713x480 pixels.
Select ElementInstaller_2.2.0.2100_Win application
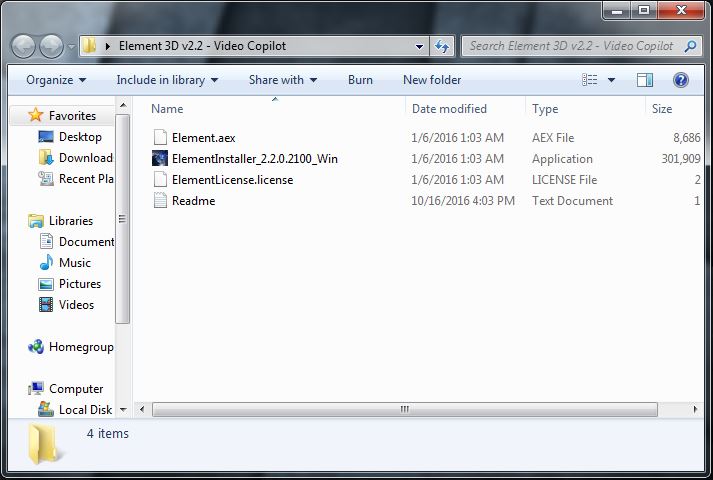(x=255, y=159)
